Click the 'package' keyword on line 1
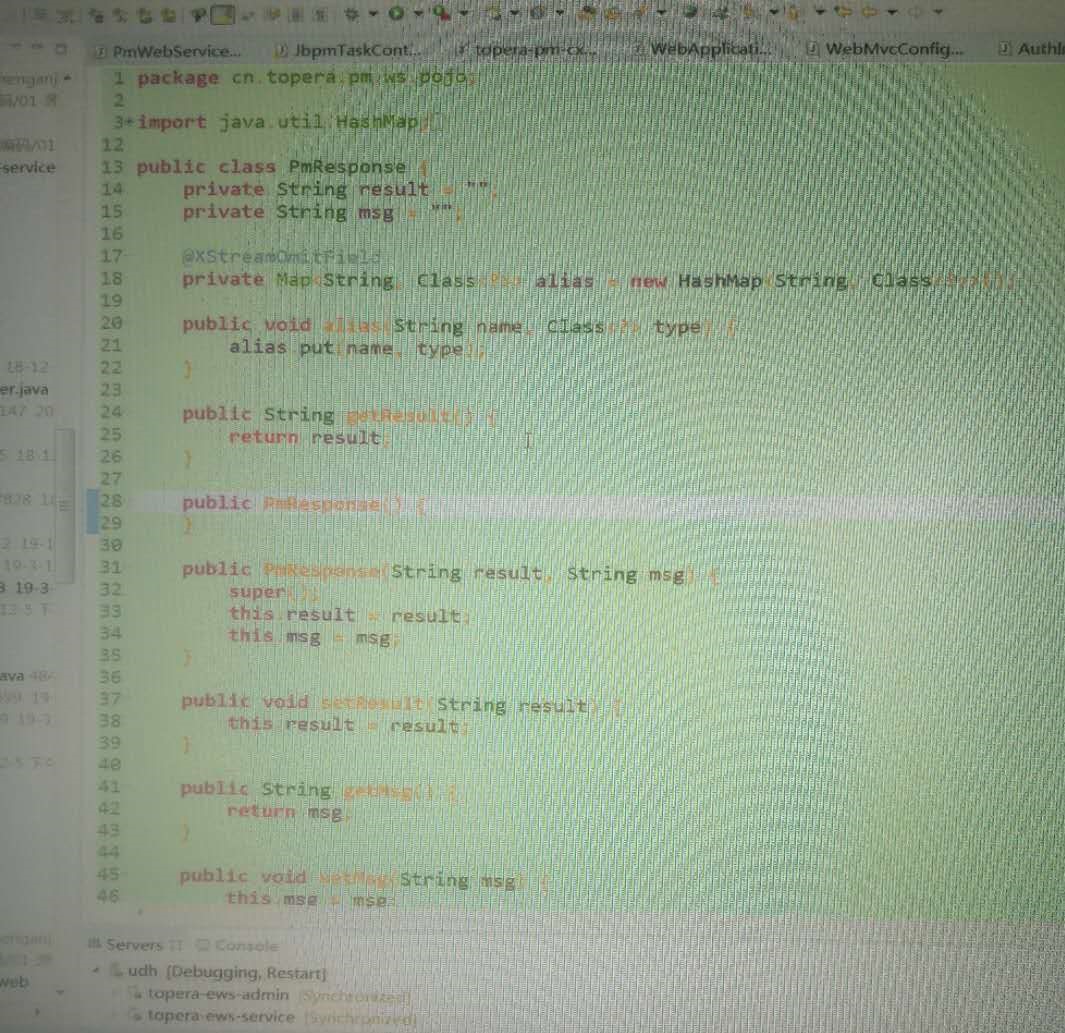The height and width of the screenshot is (1033, 1065). pos(178,78)
